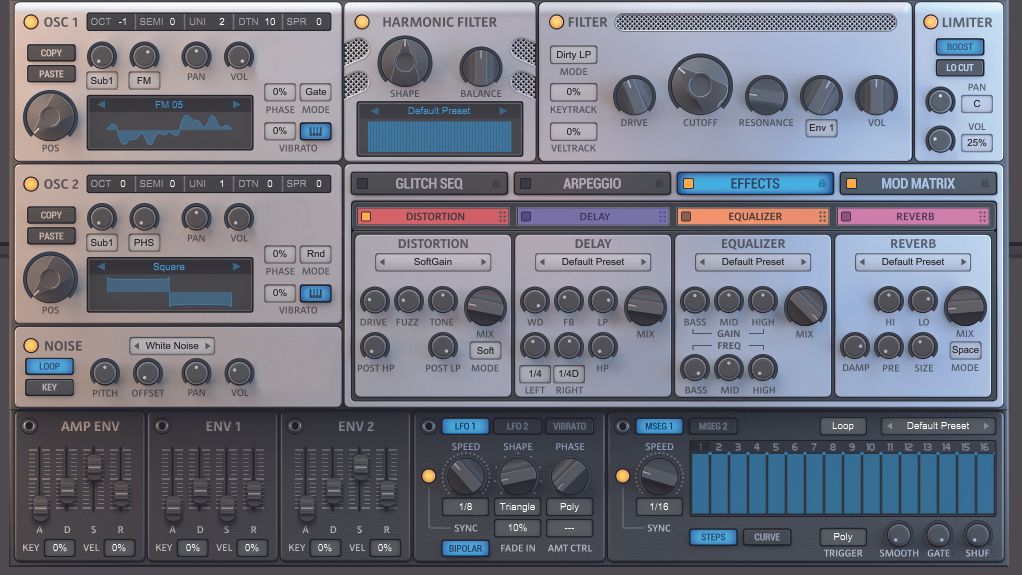Click next arrow in Harmonic Filter preset
Screen dimensions: 1022x575
pyautogui.click(x=503, y=111)
